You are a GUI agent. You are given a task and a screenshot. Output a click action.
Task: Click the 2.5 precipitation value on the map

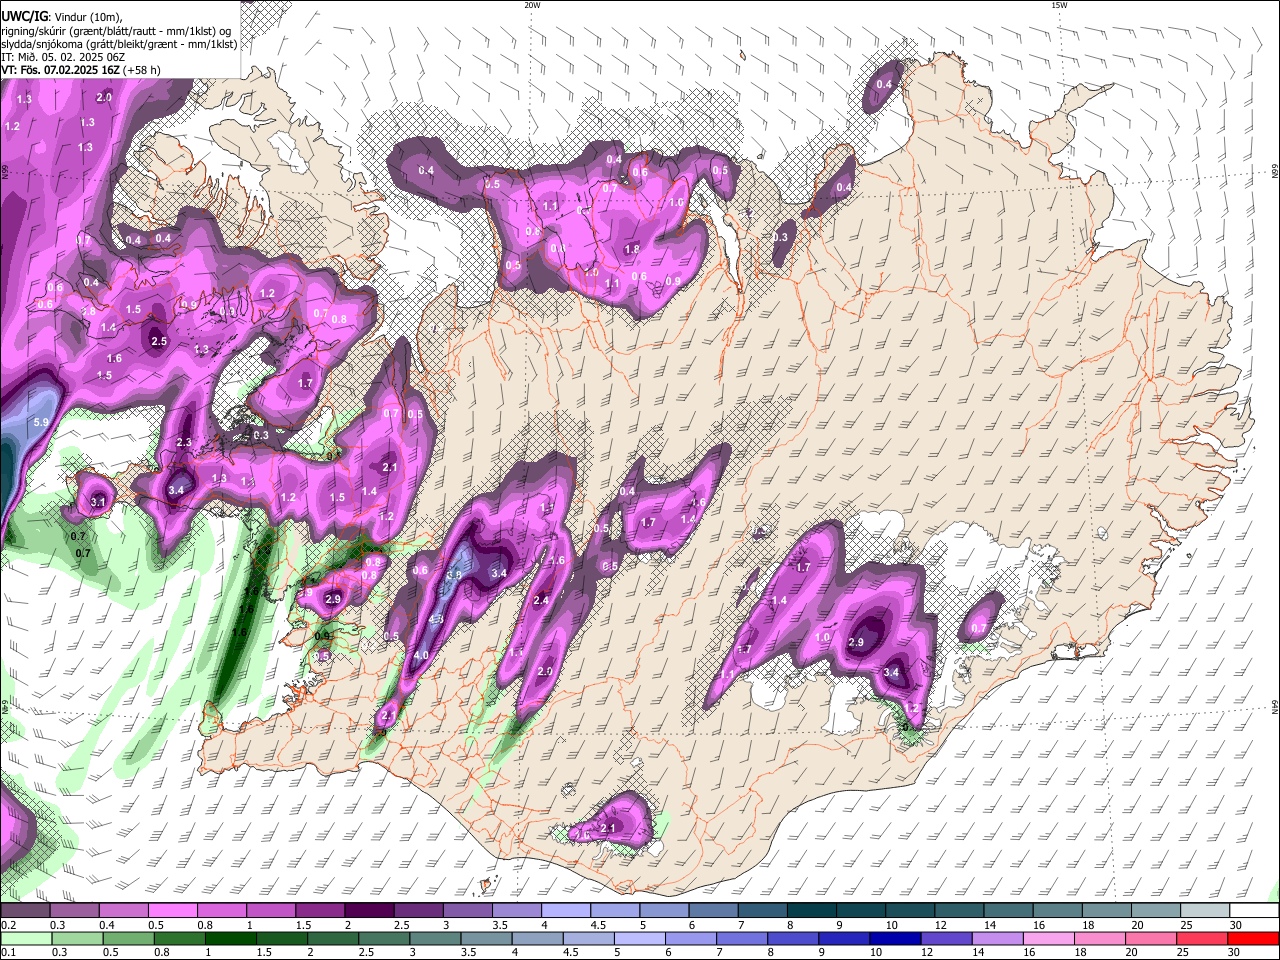point(158,341)
